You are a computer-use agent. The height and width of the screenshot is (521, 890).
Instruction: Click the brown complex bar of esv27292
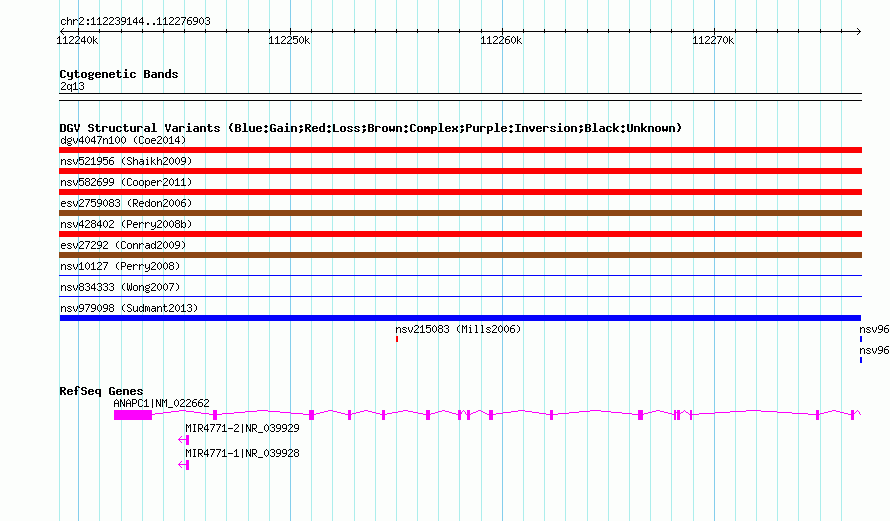pyautogui.click(x=460, y=255)
